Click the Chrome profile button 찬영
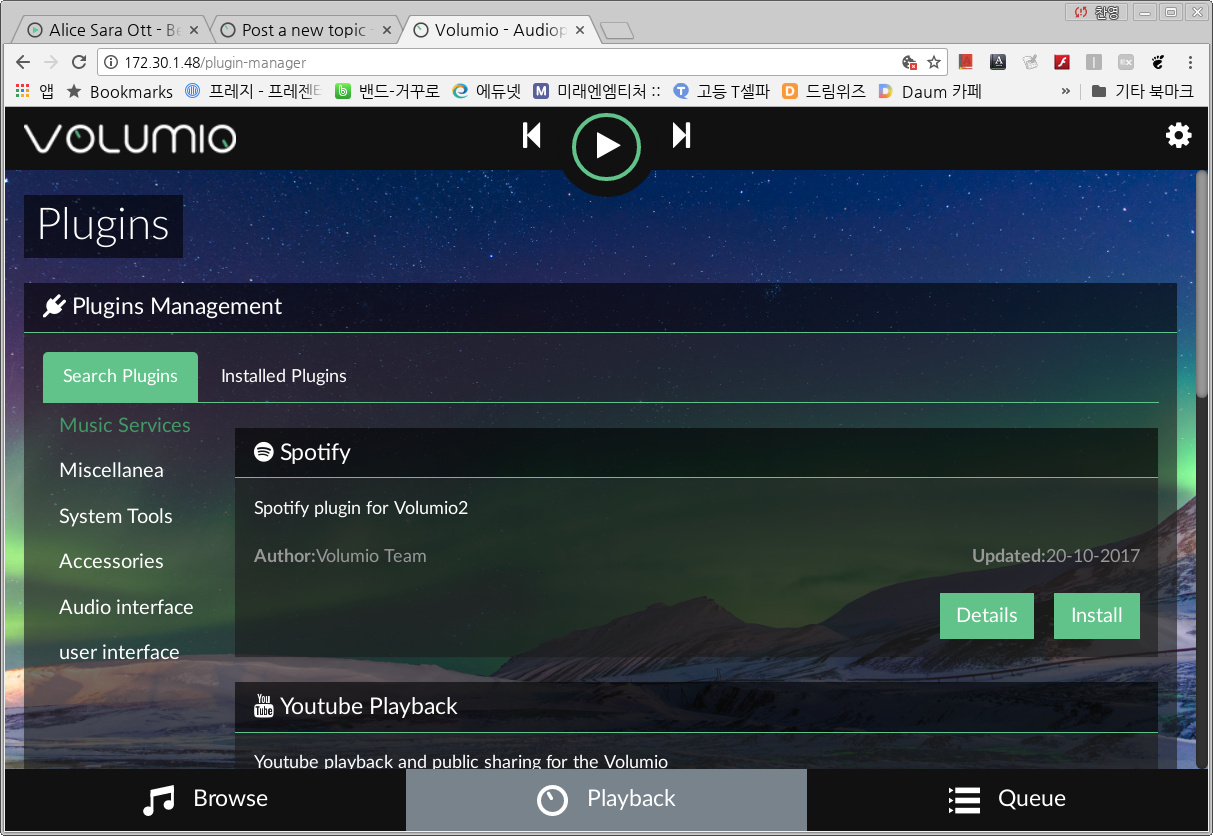 (x=1096, y=12)
